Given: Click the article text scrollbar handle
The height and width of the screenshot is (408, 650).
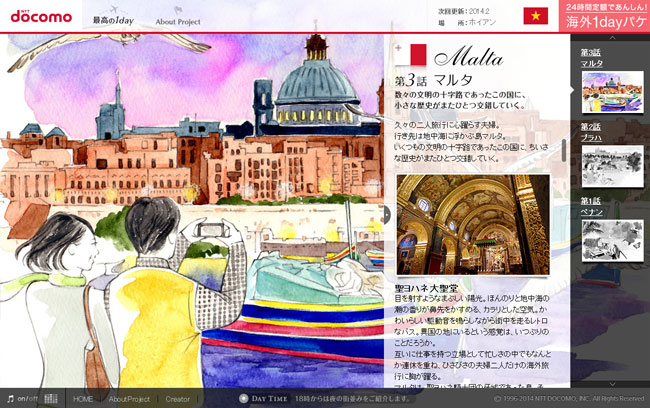Looking at the screenshot, I should click(564, 150).
